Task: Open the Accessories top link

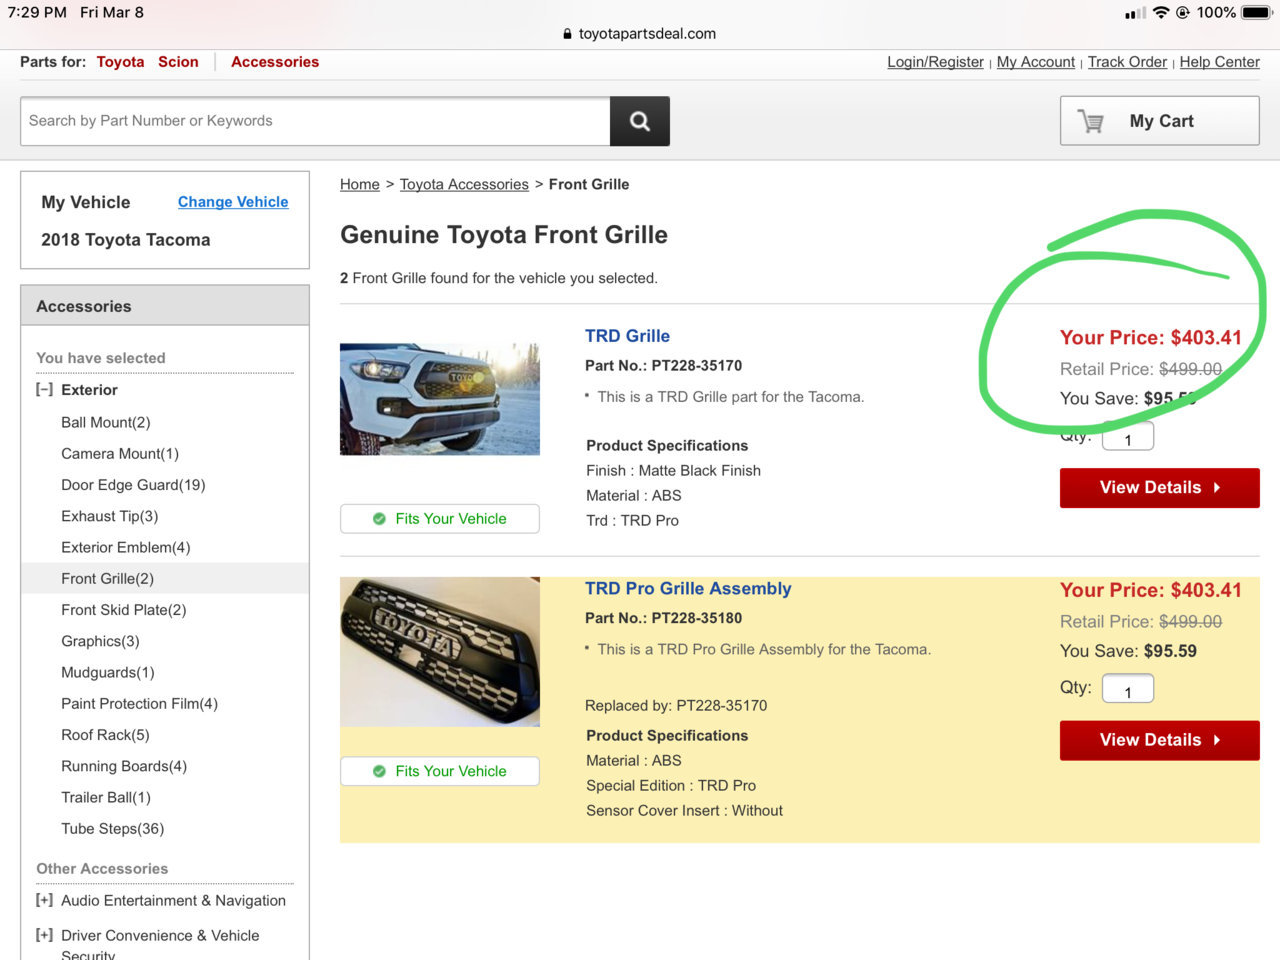Action: pyautogui.click(x=275, y=62)
